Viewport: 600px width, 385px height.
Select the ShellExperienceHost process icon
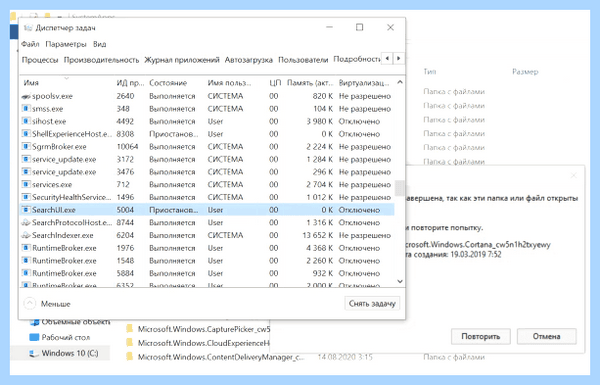point(26,134)
